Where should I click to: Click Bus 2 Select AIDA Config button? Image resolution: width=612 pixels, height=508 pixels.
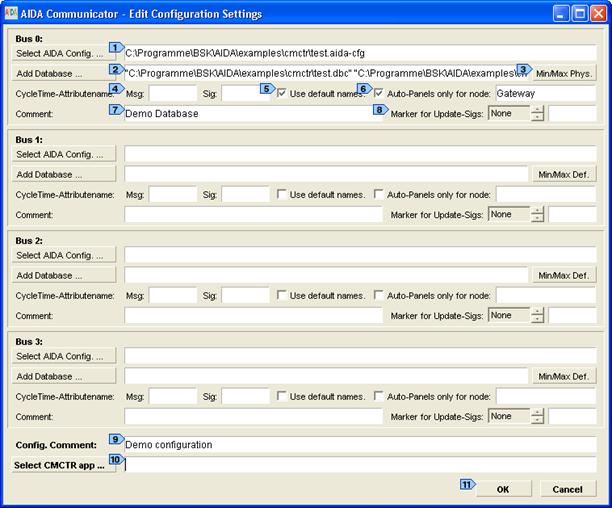tap(64, 255)
